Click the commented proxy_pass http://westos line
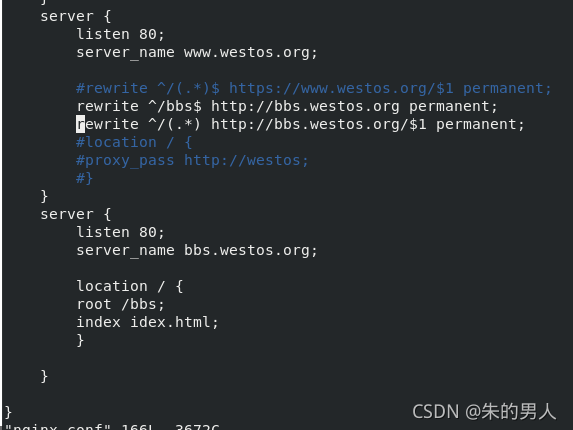 point(192,160)
